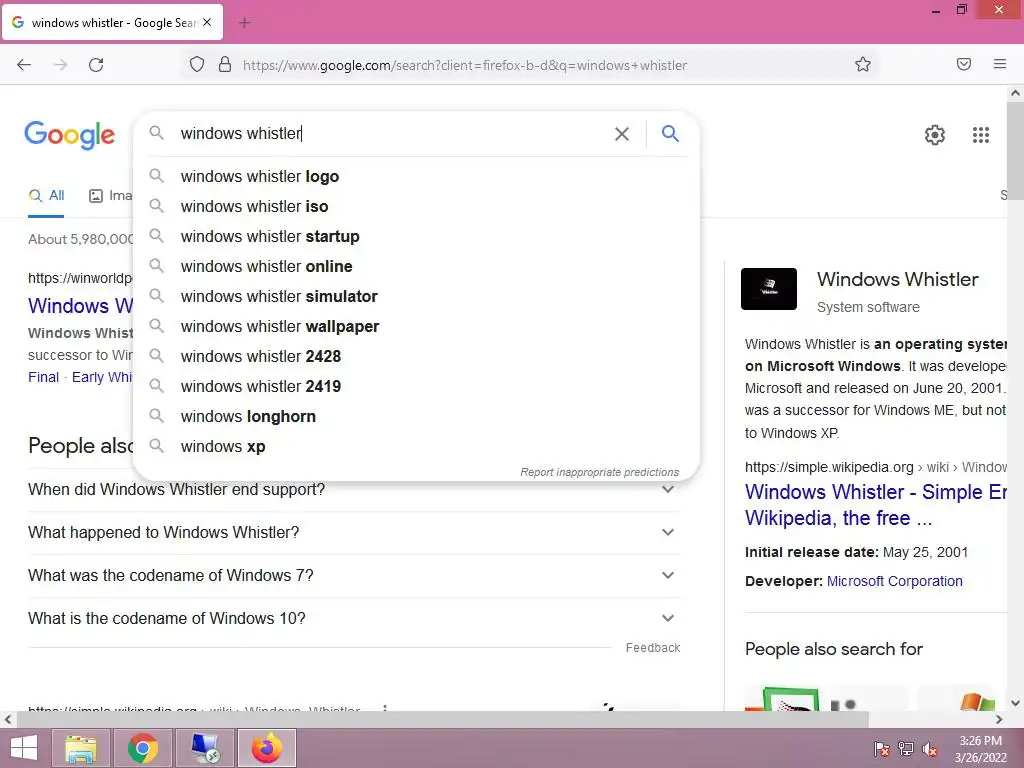Click the Feedback link
The image size is (1024, 768).
(x=652, y=648)
